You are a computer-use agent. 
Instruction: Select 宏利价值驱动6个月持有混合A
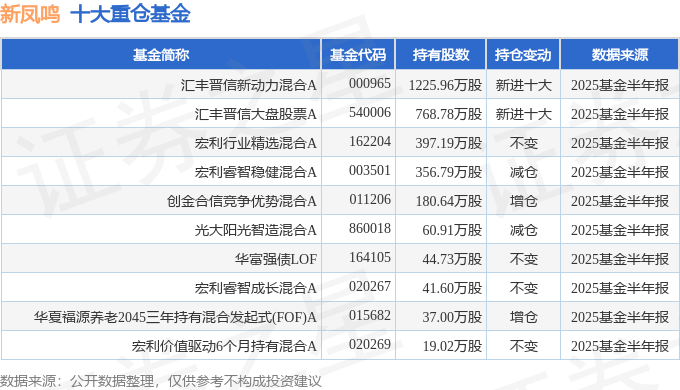point(224,346)
